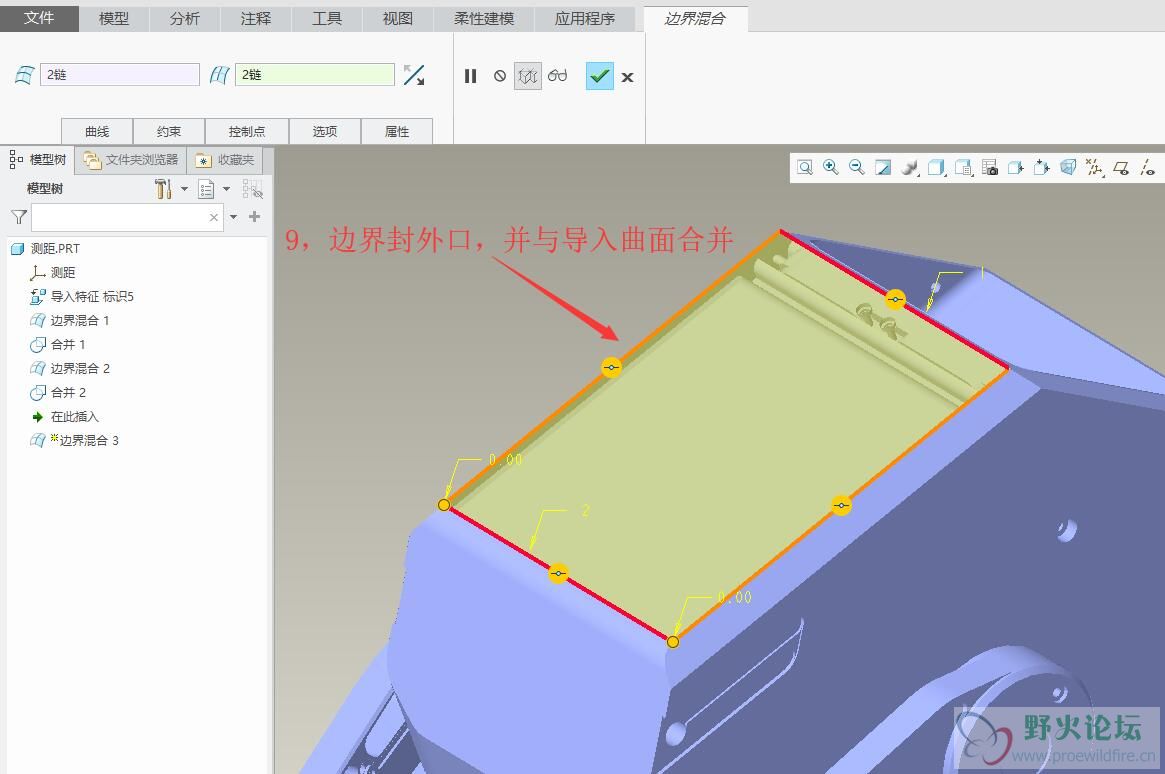Viewport: 1165px width, 774px height.
Task: Click the model tree search field
Action: pyautogui.click(x=118, y=217)
